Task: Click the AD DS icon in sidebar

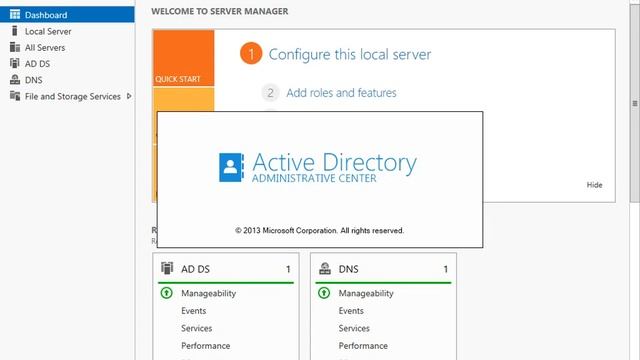Action: [15, 63]
